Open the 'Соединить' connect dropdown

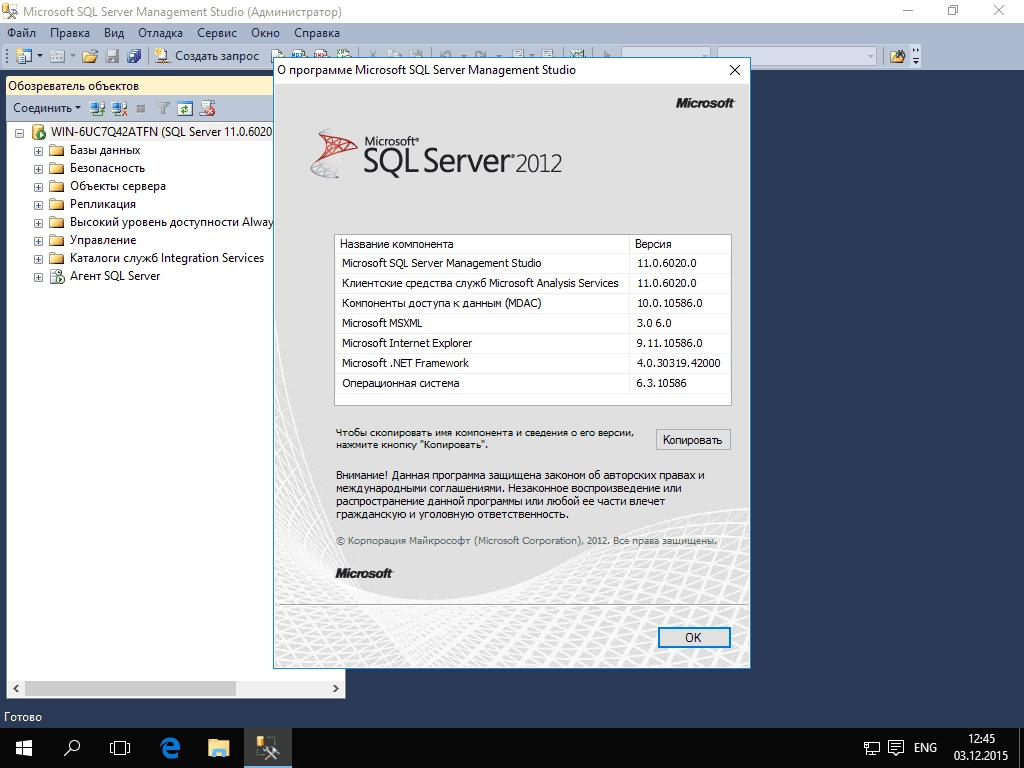(x=47, y=108)
